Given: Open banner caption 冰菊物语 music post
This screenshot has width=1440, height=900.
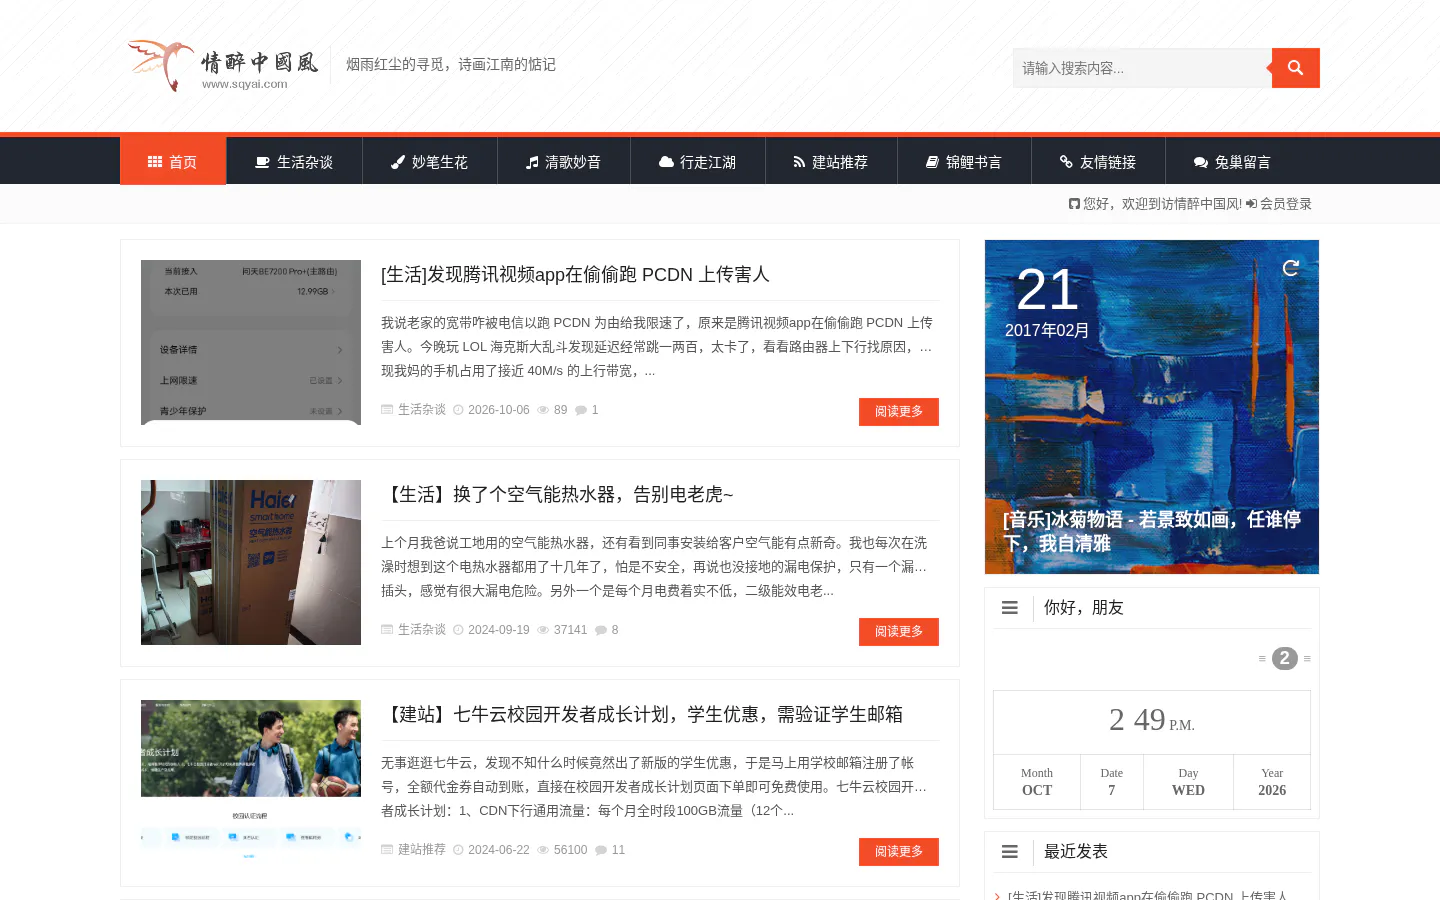Looking at the screenshot, I should (x=1152, y=531).
